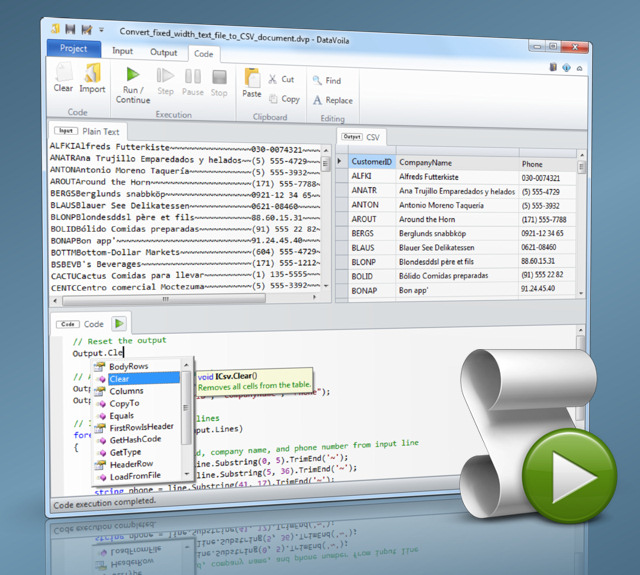Stop the code execution

[219, 84]
